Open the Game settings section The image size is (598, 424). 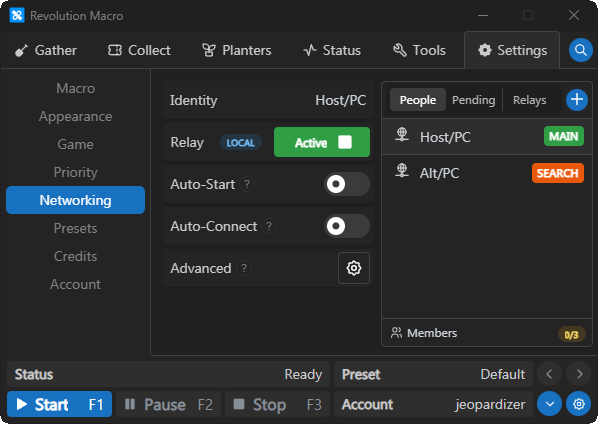point(76,144)
